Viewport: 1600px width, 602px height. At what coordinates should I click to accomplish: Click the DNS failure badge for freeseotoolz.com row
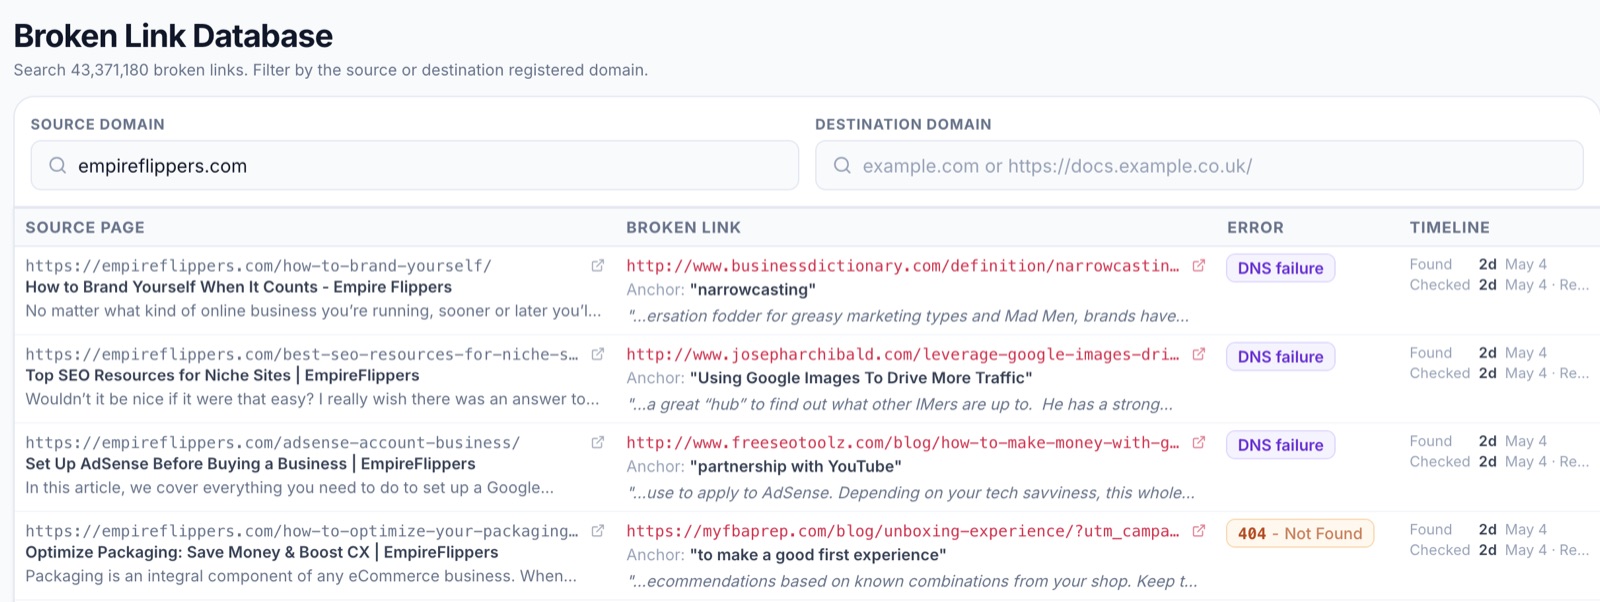pyautogui.click(x=1280, y=445)
